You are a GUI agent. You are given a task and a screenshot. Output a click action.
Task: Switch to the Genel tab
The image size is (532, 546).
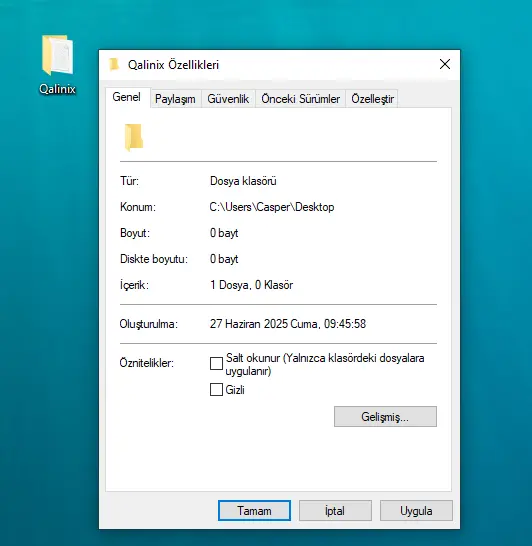[126, 97]
